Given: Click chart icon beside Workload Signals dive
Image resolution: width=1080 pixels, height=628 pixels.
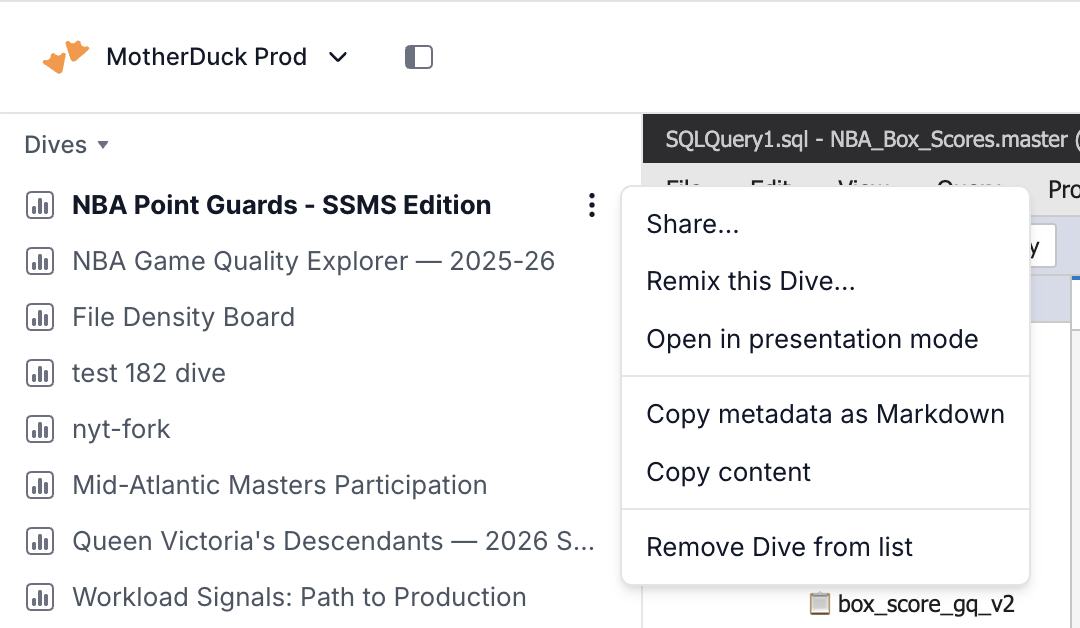Looking at the screenshot, I should (40, 598).
